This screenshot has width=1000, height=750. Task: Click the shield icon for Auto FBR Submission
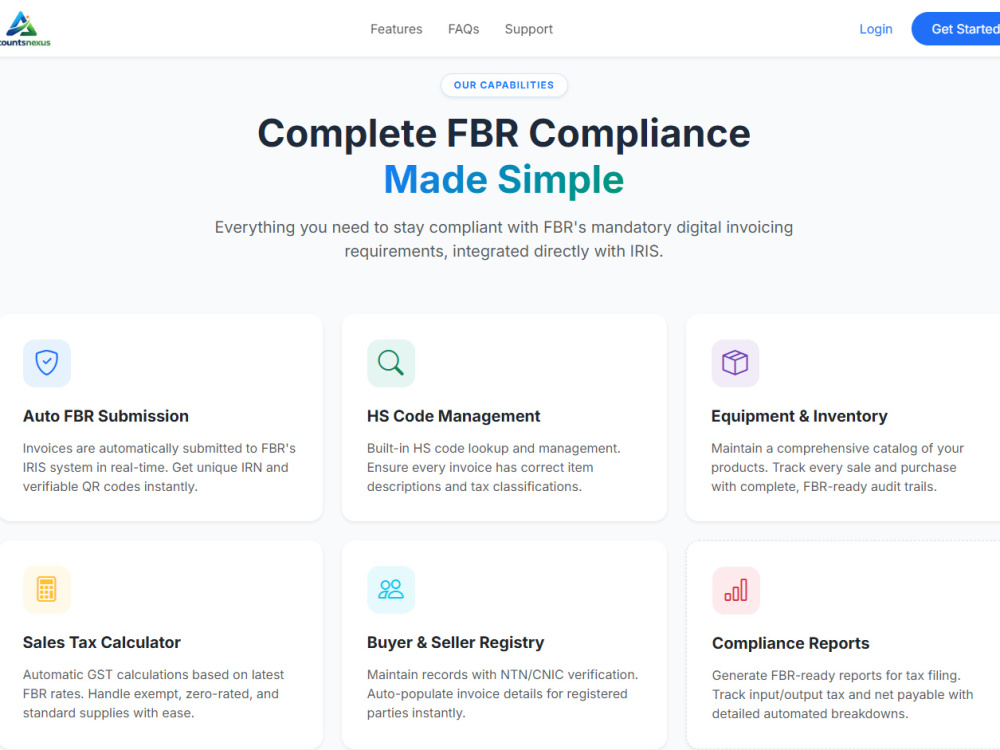47,363
